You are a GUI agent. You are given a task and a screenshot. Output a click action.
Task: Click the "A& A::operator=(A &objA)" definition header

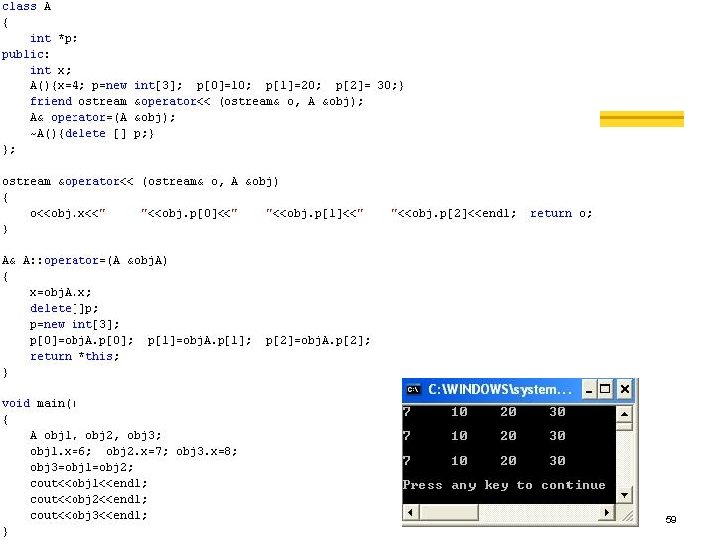tap(84, 261)
